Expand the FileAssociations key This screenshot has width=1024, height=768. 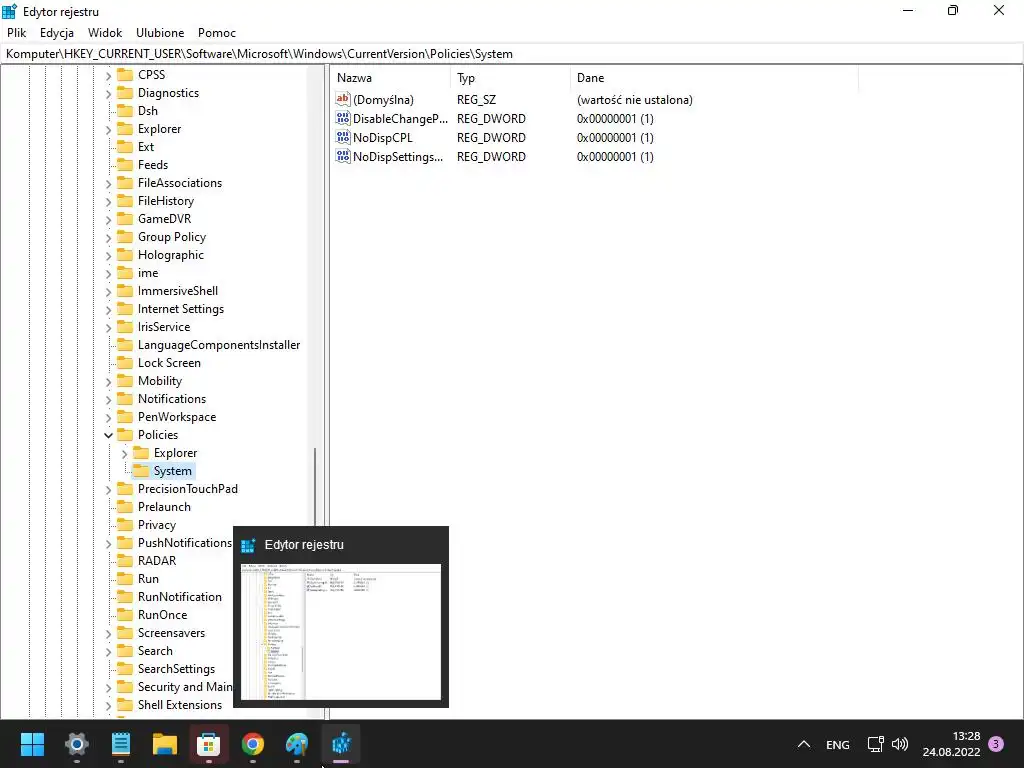click(108, 184)
